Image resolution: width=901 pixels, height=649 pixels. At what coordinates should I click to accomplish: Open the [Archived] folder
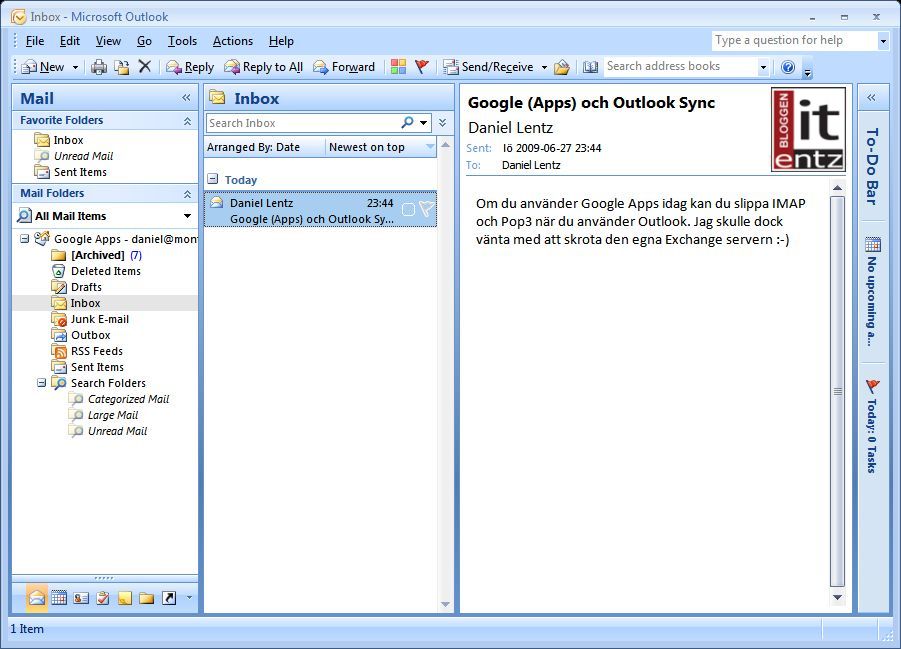pos(97,255)
